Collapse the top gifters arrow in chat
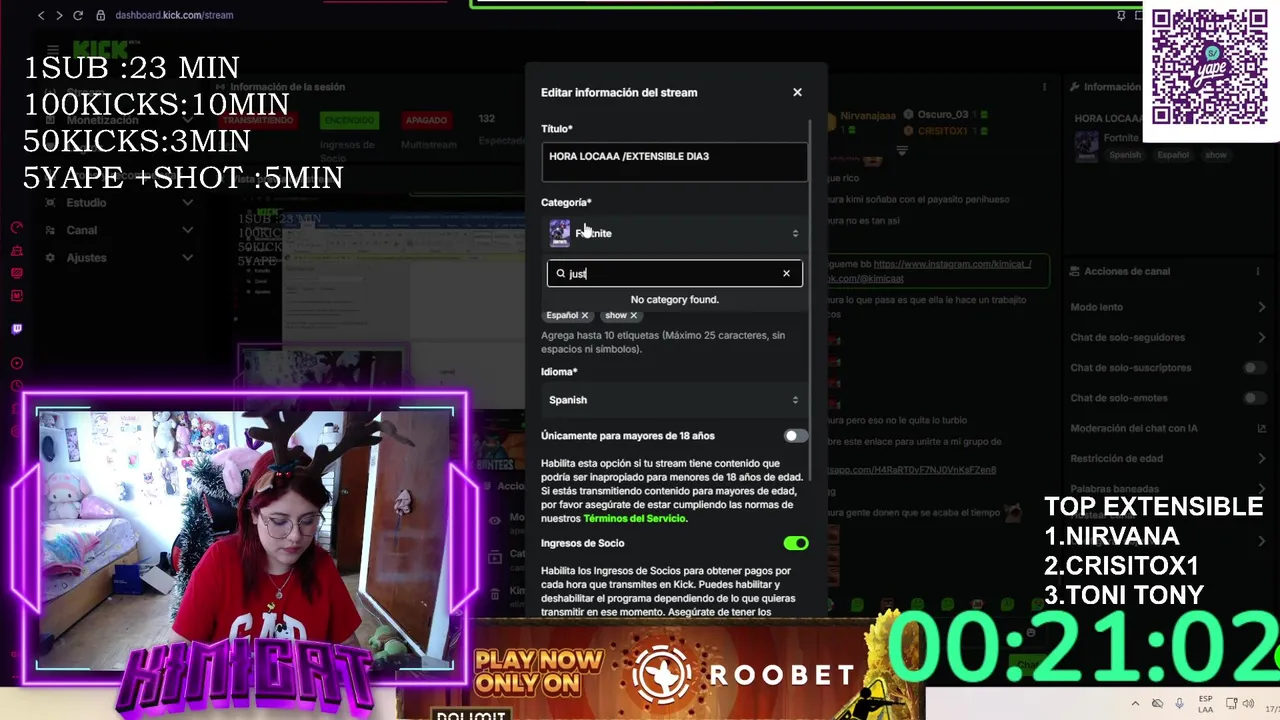 (902, 151)
